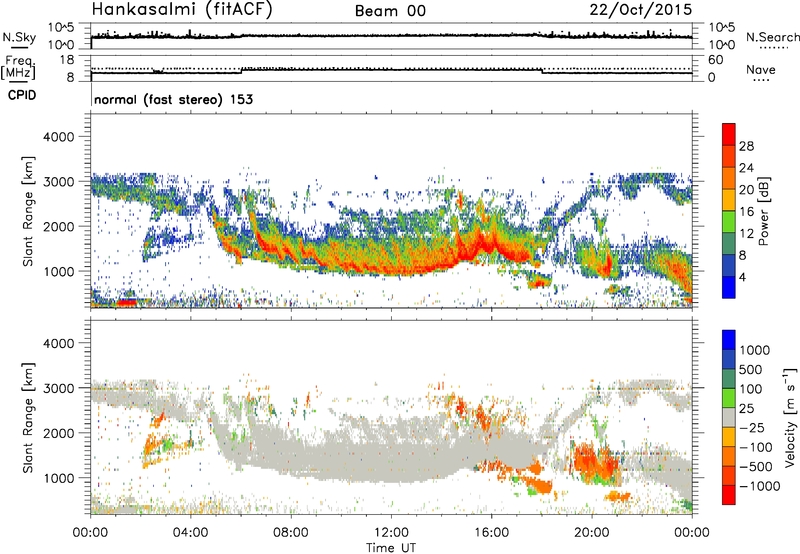Click the light green Velocity colorbar segment
This screenshot has height=554, width=800.
(x=729, y=398)
